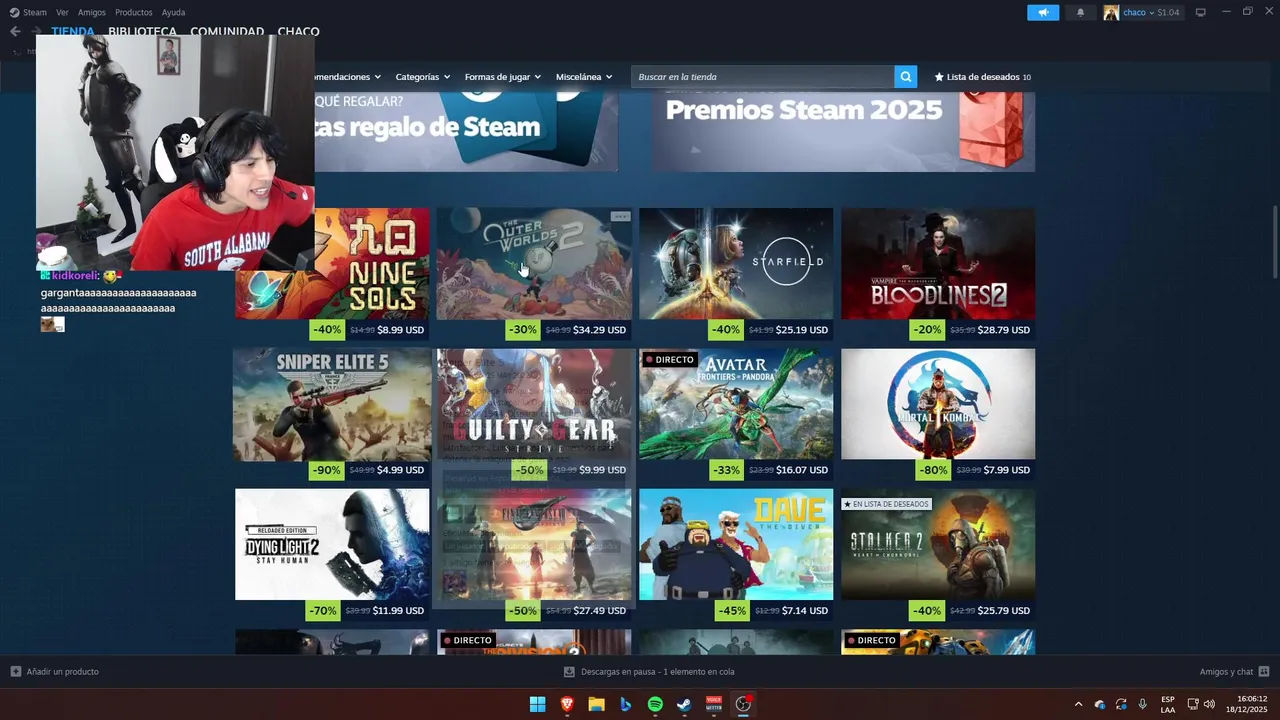1280x720 pixels.
Task: Open the Ayuda menu
Action: tap(173, 12)
